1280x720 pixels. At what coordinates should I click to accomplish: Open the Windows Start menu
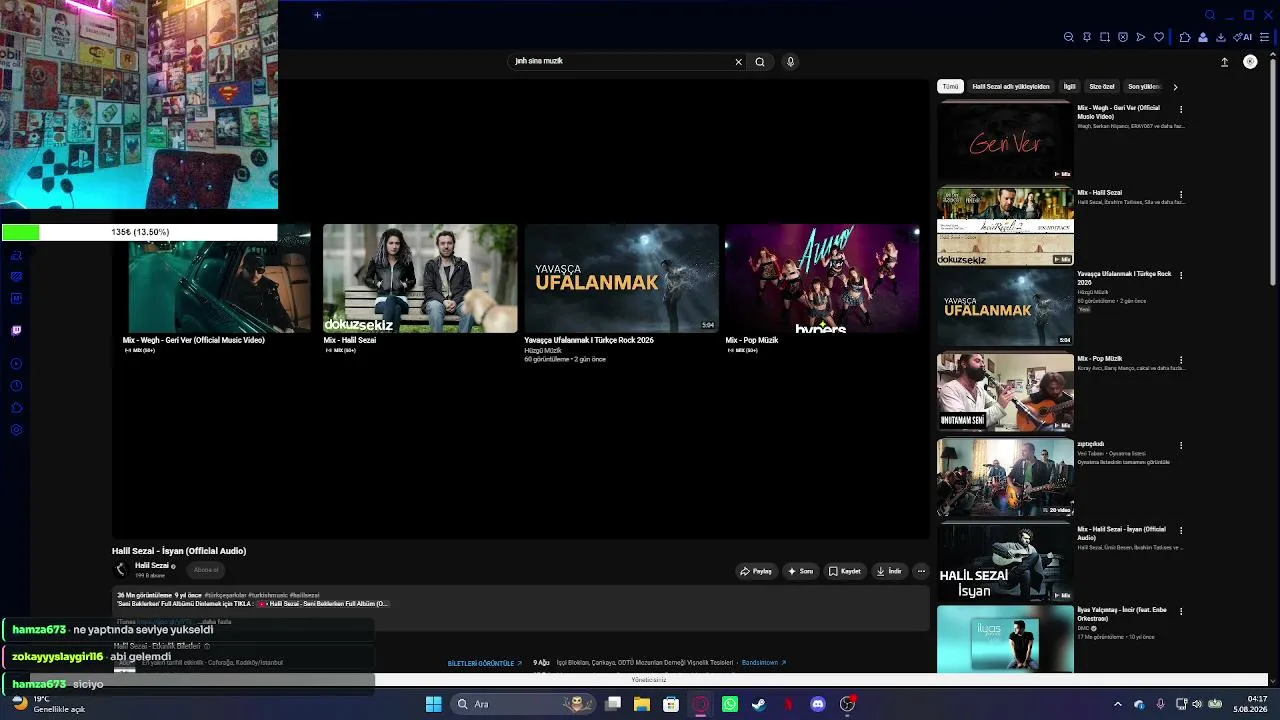[x=433, y=704]
